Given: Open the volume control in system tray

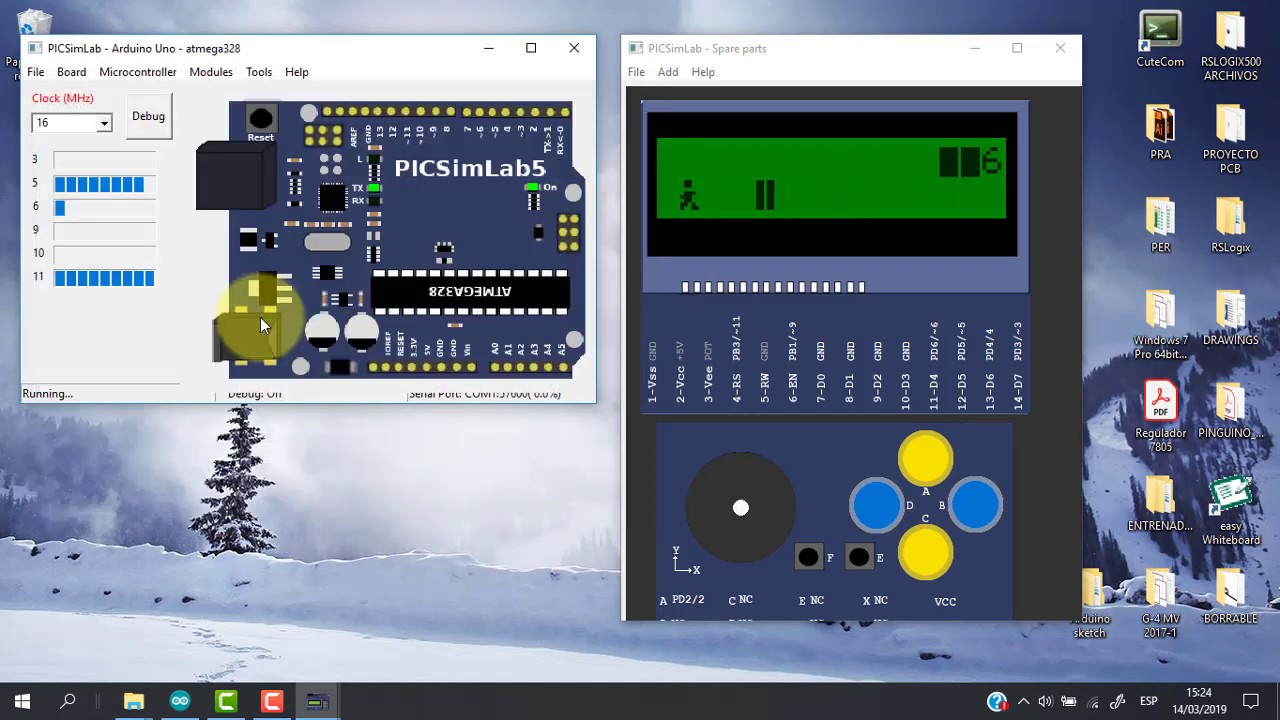Looking at the screenshot, I should click(1045, 702).
